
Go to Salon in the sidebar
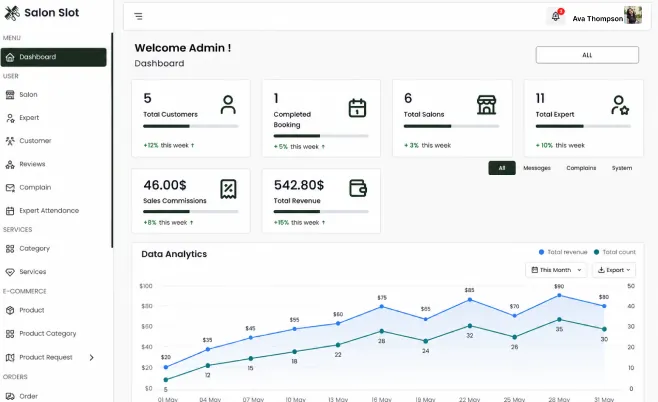(28, 95)
